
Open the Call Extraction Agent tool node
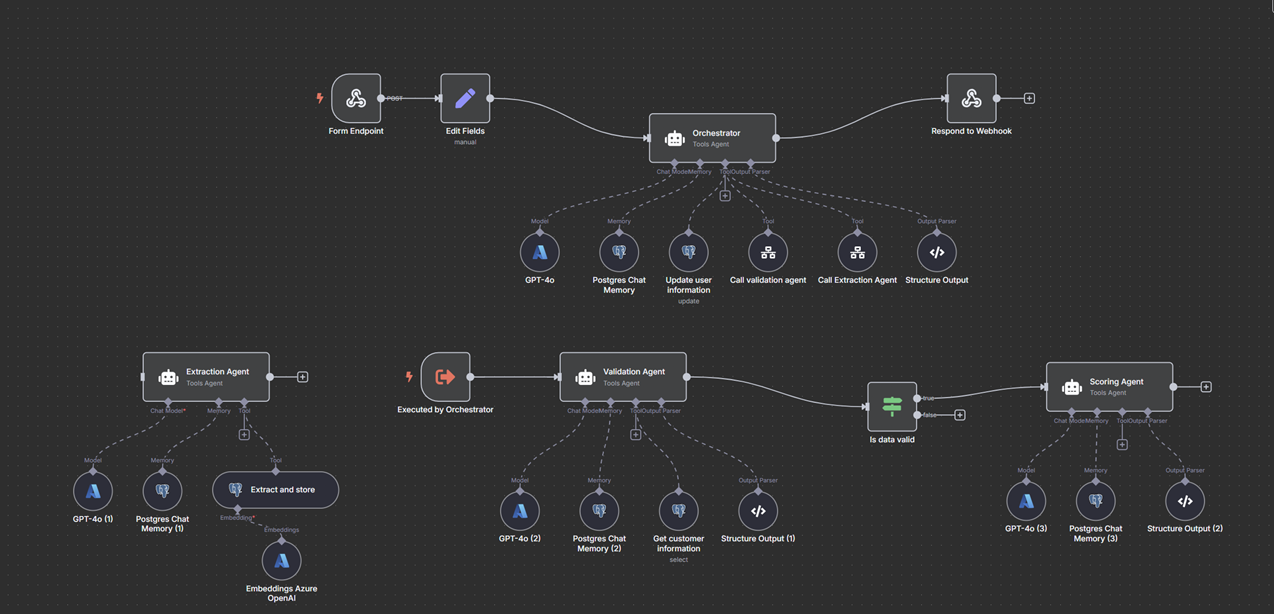(857, 252)
